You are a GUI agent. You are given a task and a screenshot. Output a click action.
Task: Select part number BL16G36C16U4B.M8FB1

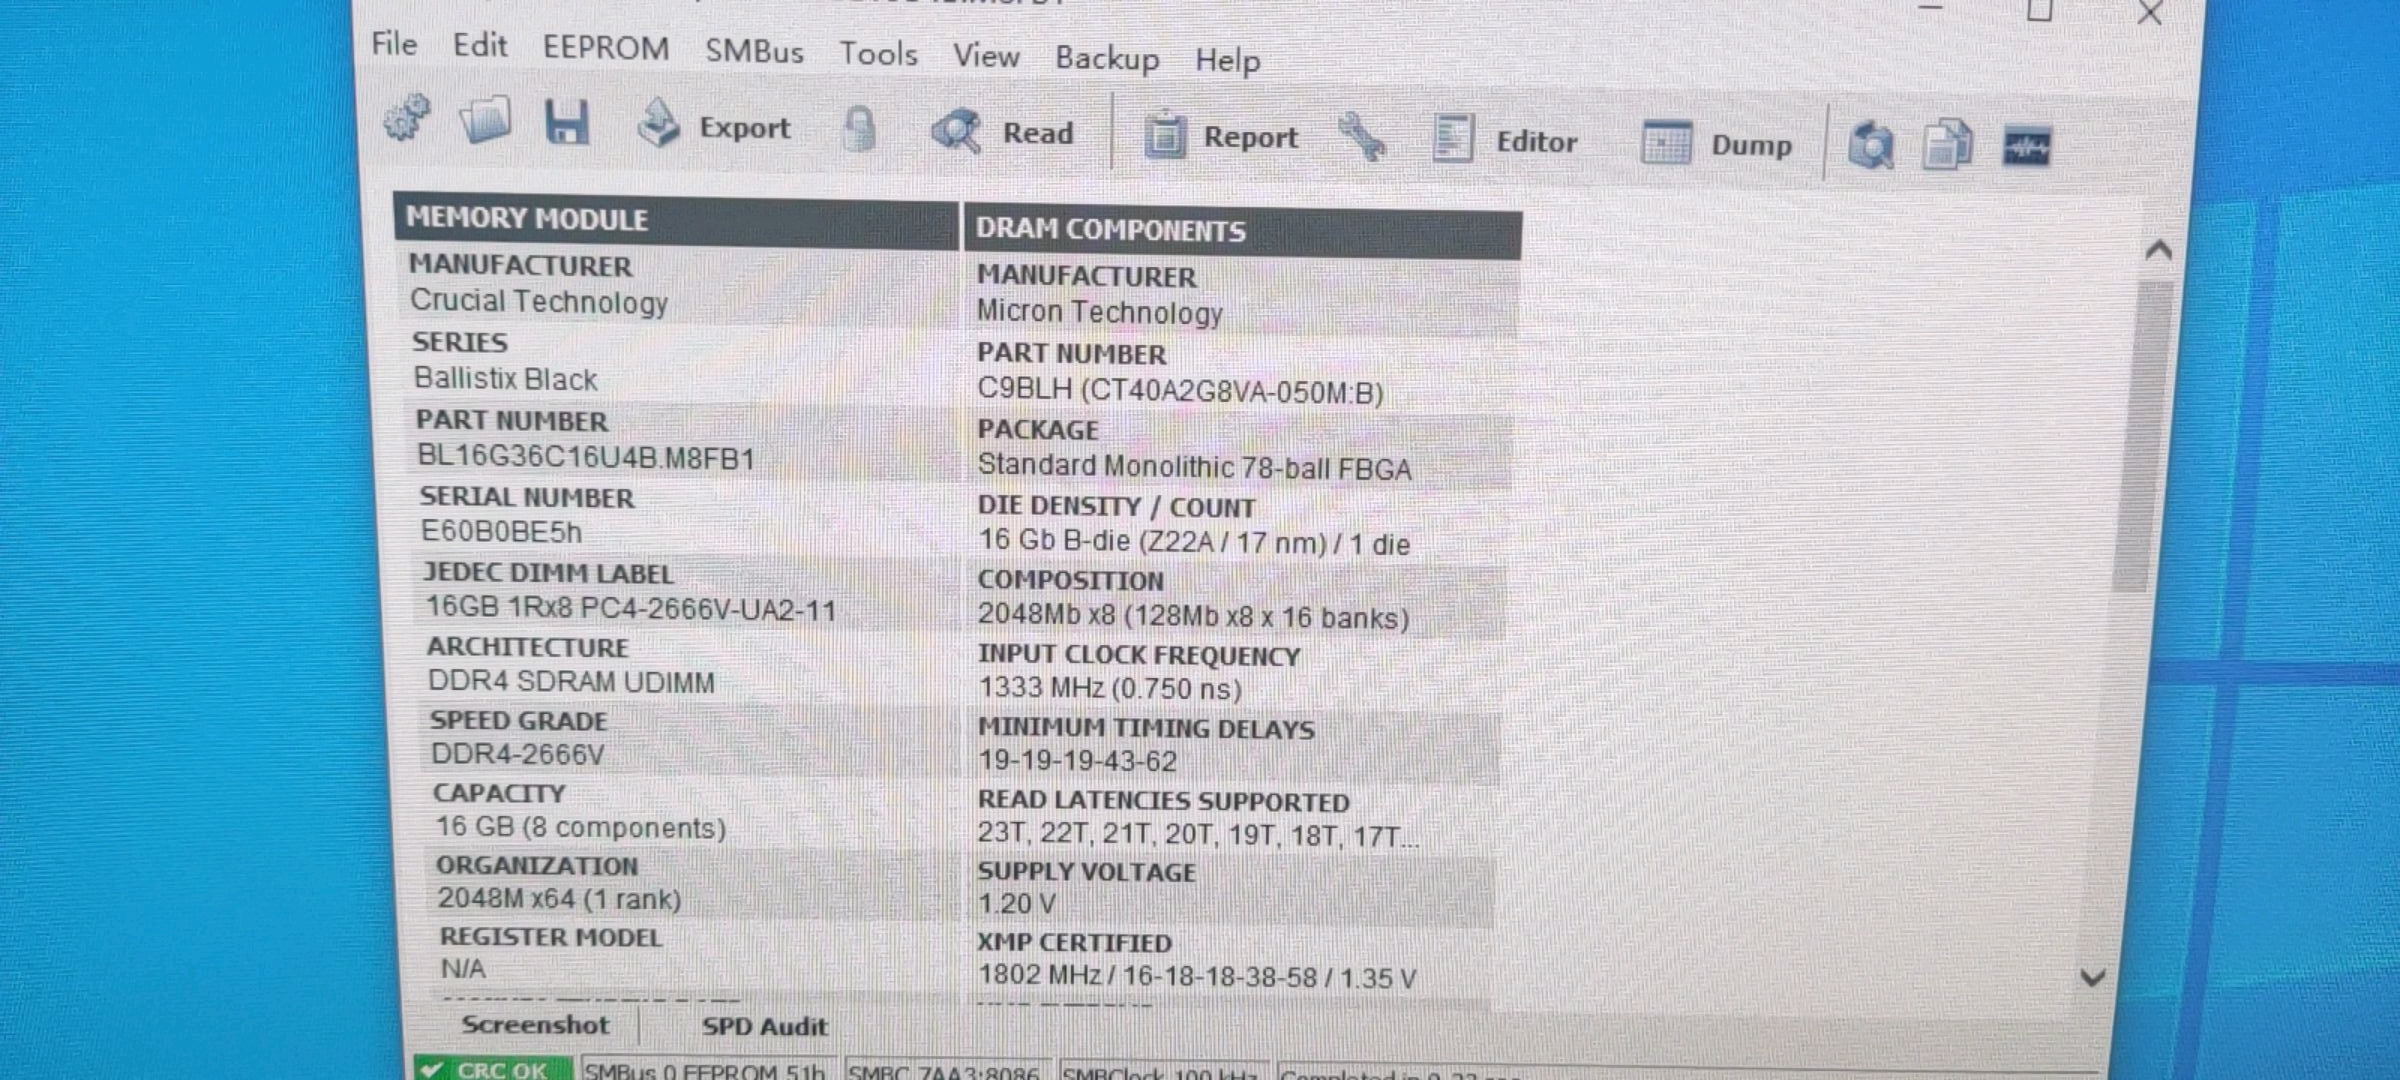(586, 457)
